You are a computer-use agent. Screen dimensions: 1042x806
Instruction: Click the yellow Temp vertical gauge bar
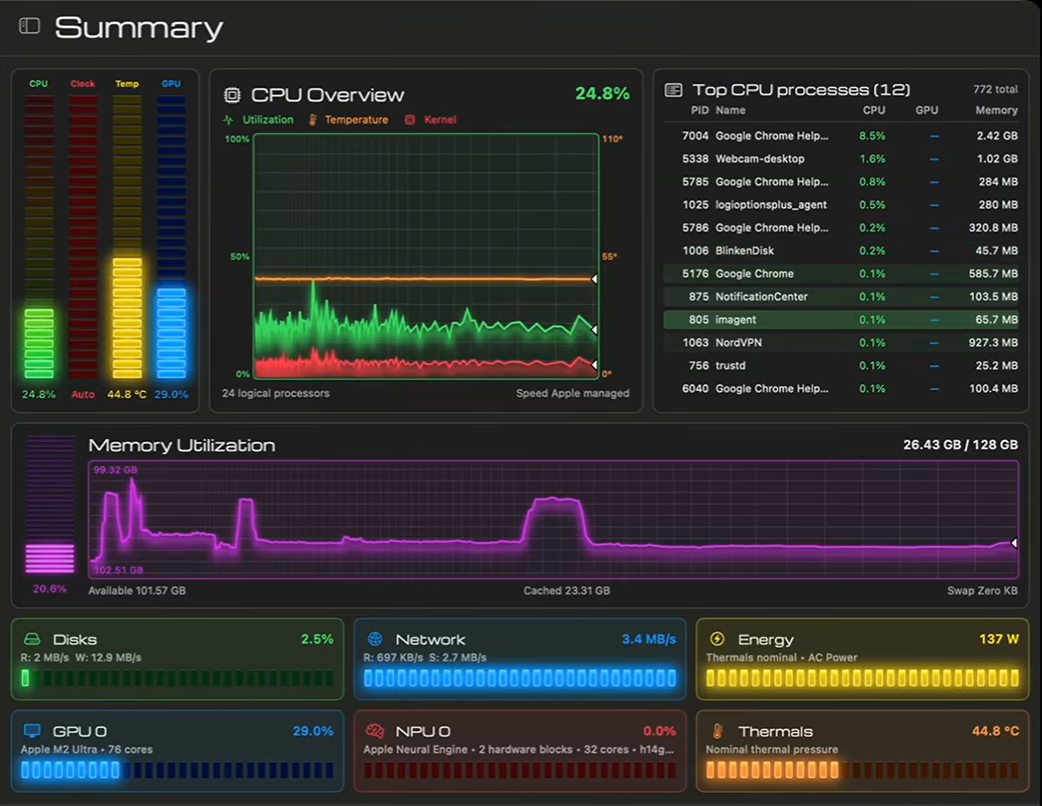click(x=127, y=237)
